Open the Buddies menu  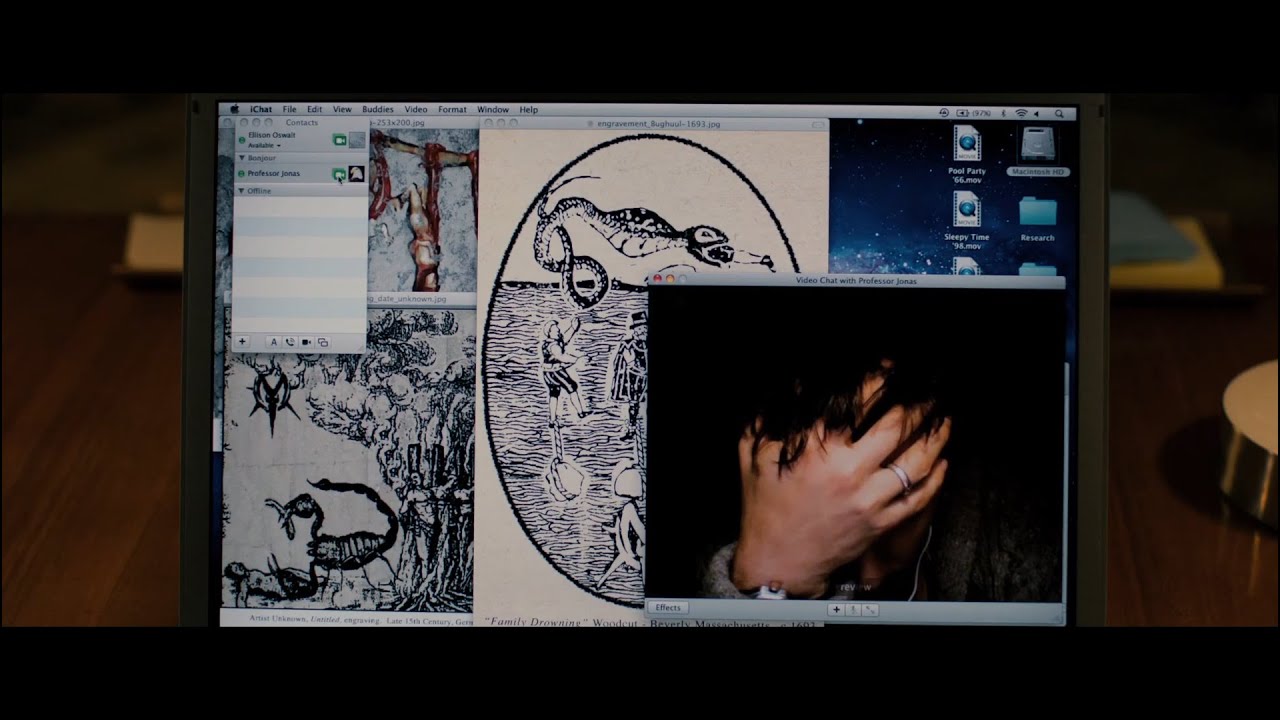pyautogui.click(x=378, y=109)
